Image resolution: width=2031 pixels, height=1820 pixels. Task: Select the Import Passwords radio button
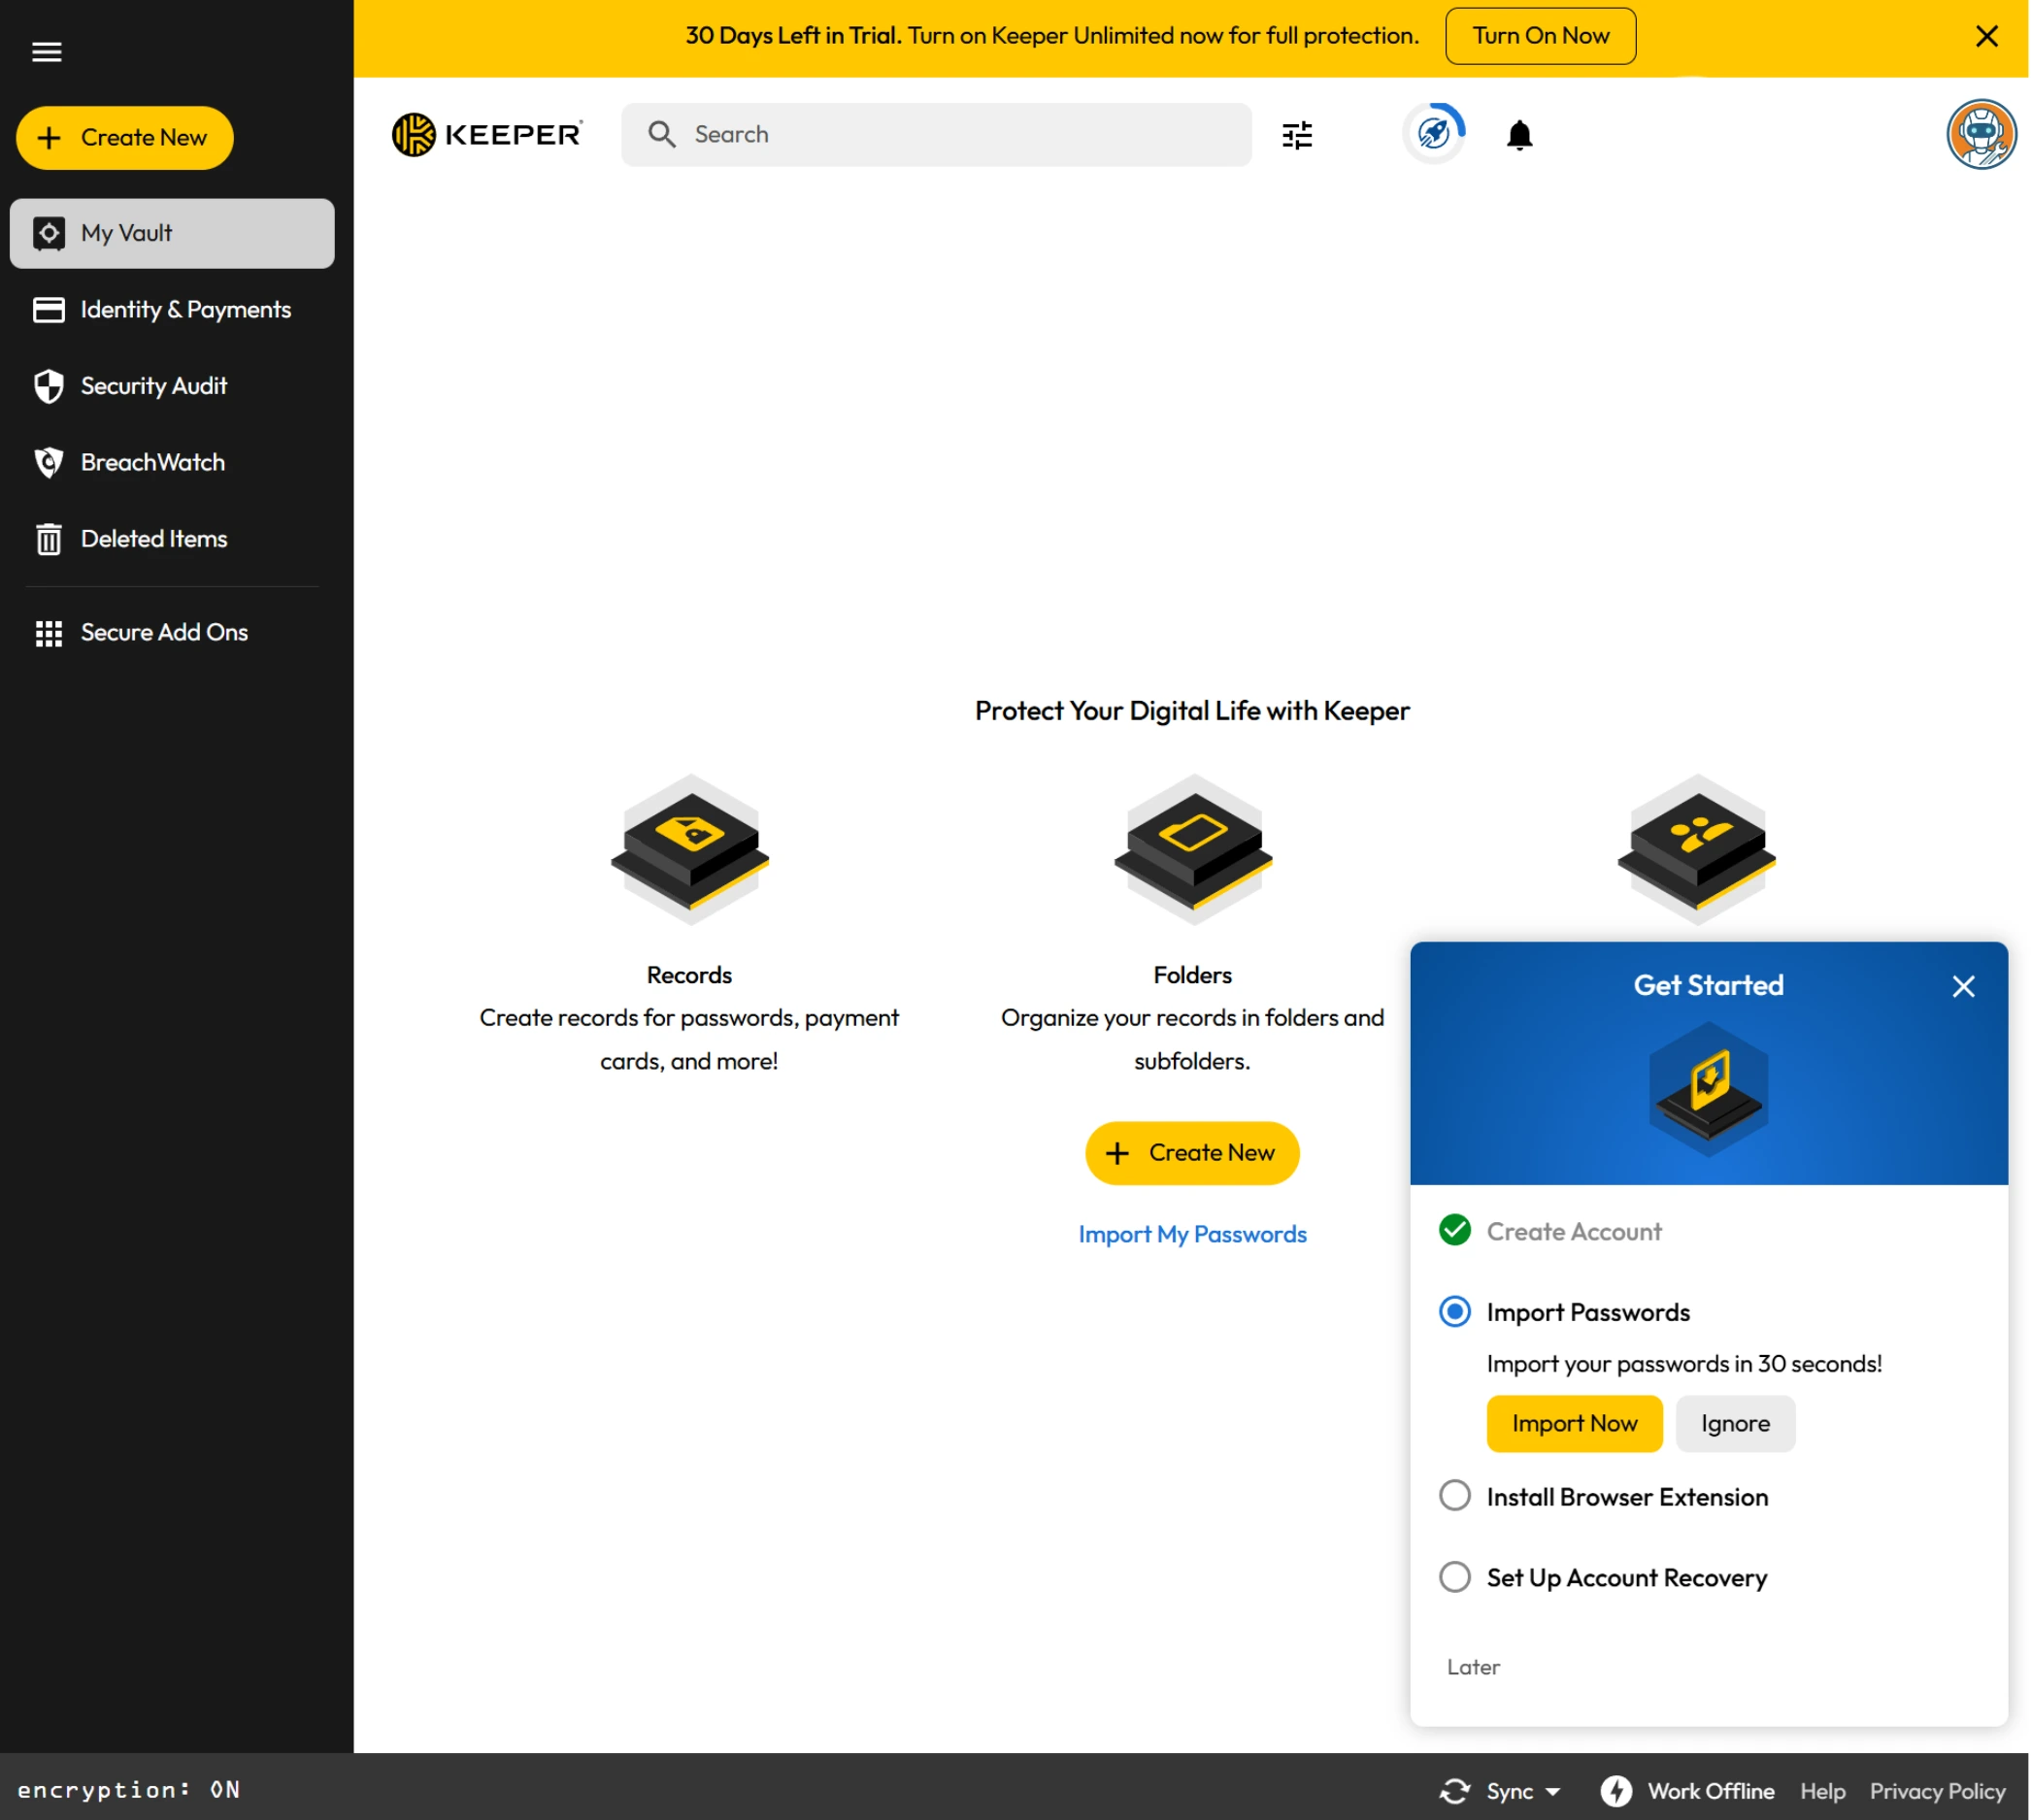pyautogui.click(x=1455, y=1311)
